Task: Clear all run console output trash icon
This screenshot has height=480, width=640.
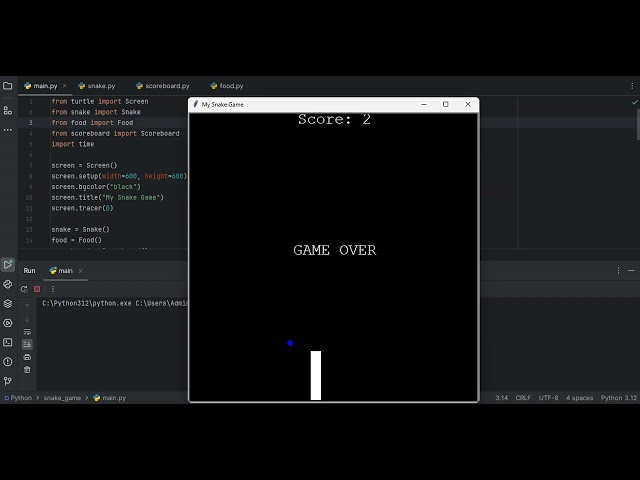Action: coord(27,370)
